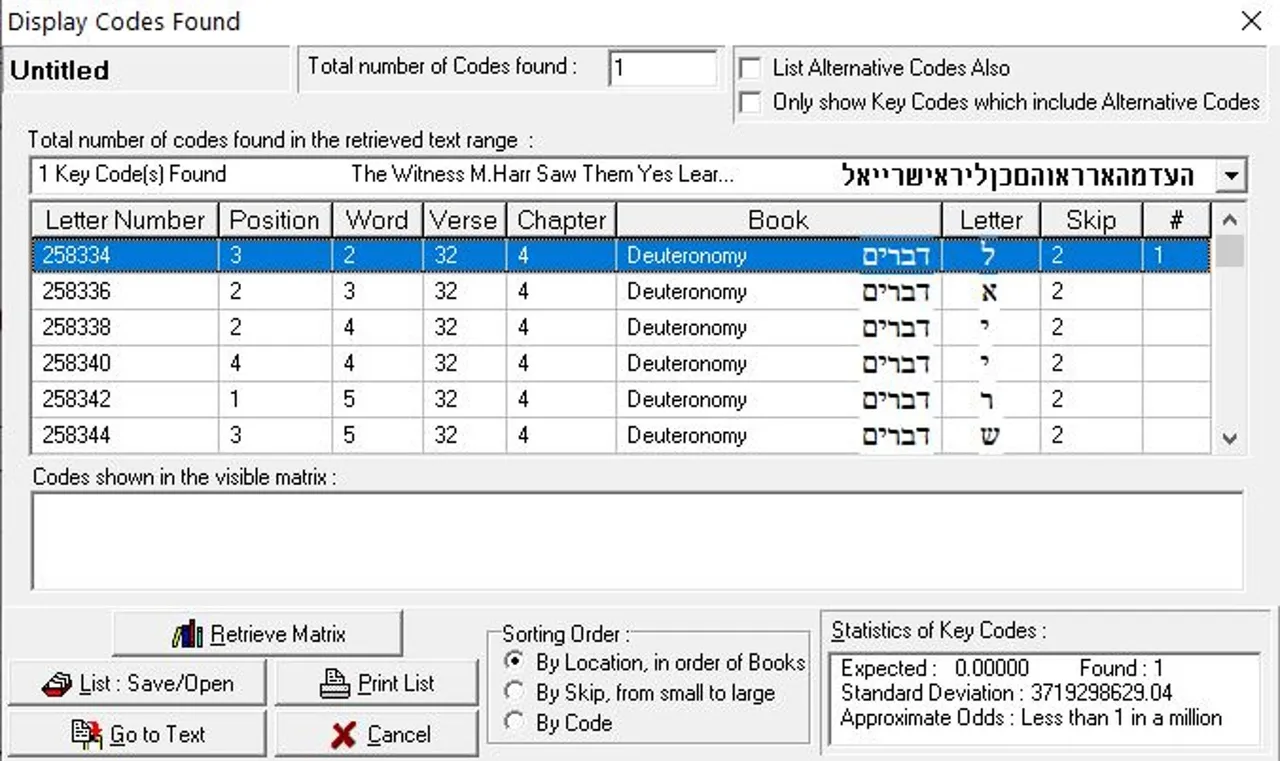Image resolution: width=1280 pixels, height=761 pixels.
Task: Click the red X icon on Cancel
Action: pos(343,736)
